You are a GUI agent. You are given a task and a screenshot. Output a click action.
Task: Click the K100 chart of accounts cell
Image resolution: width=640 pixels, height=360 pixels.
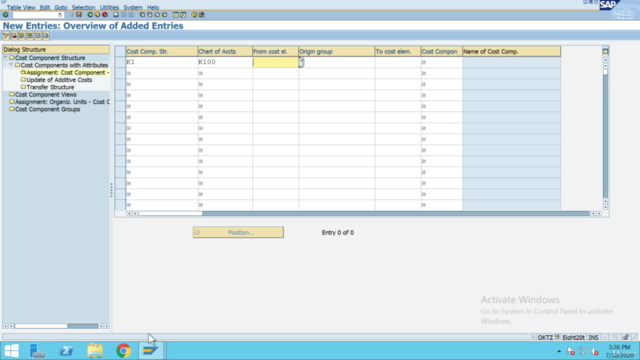coord(225,62)
